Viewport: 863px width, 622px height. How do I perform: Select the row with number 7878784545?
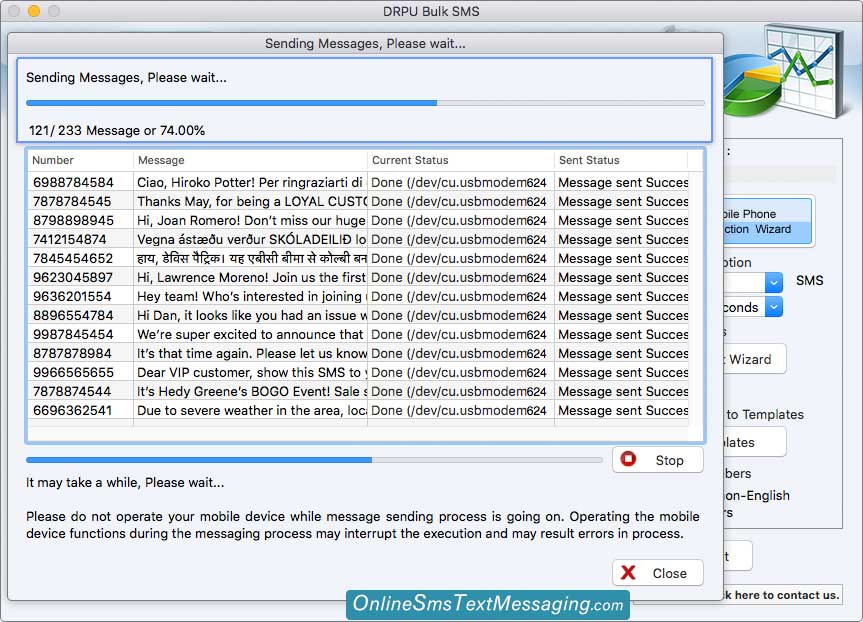pos(358,201)
